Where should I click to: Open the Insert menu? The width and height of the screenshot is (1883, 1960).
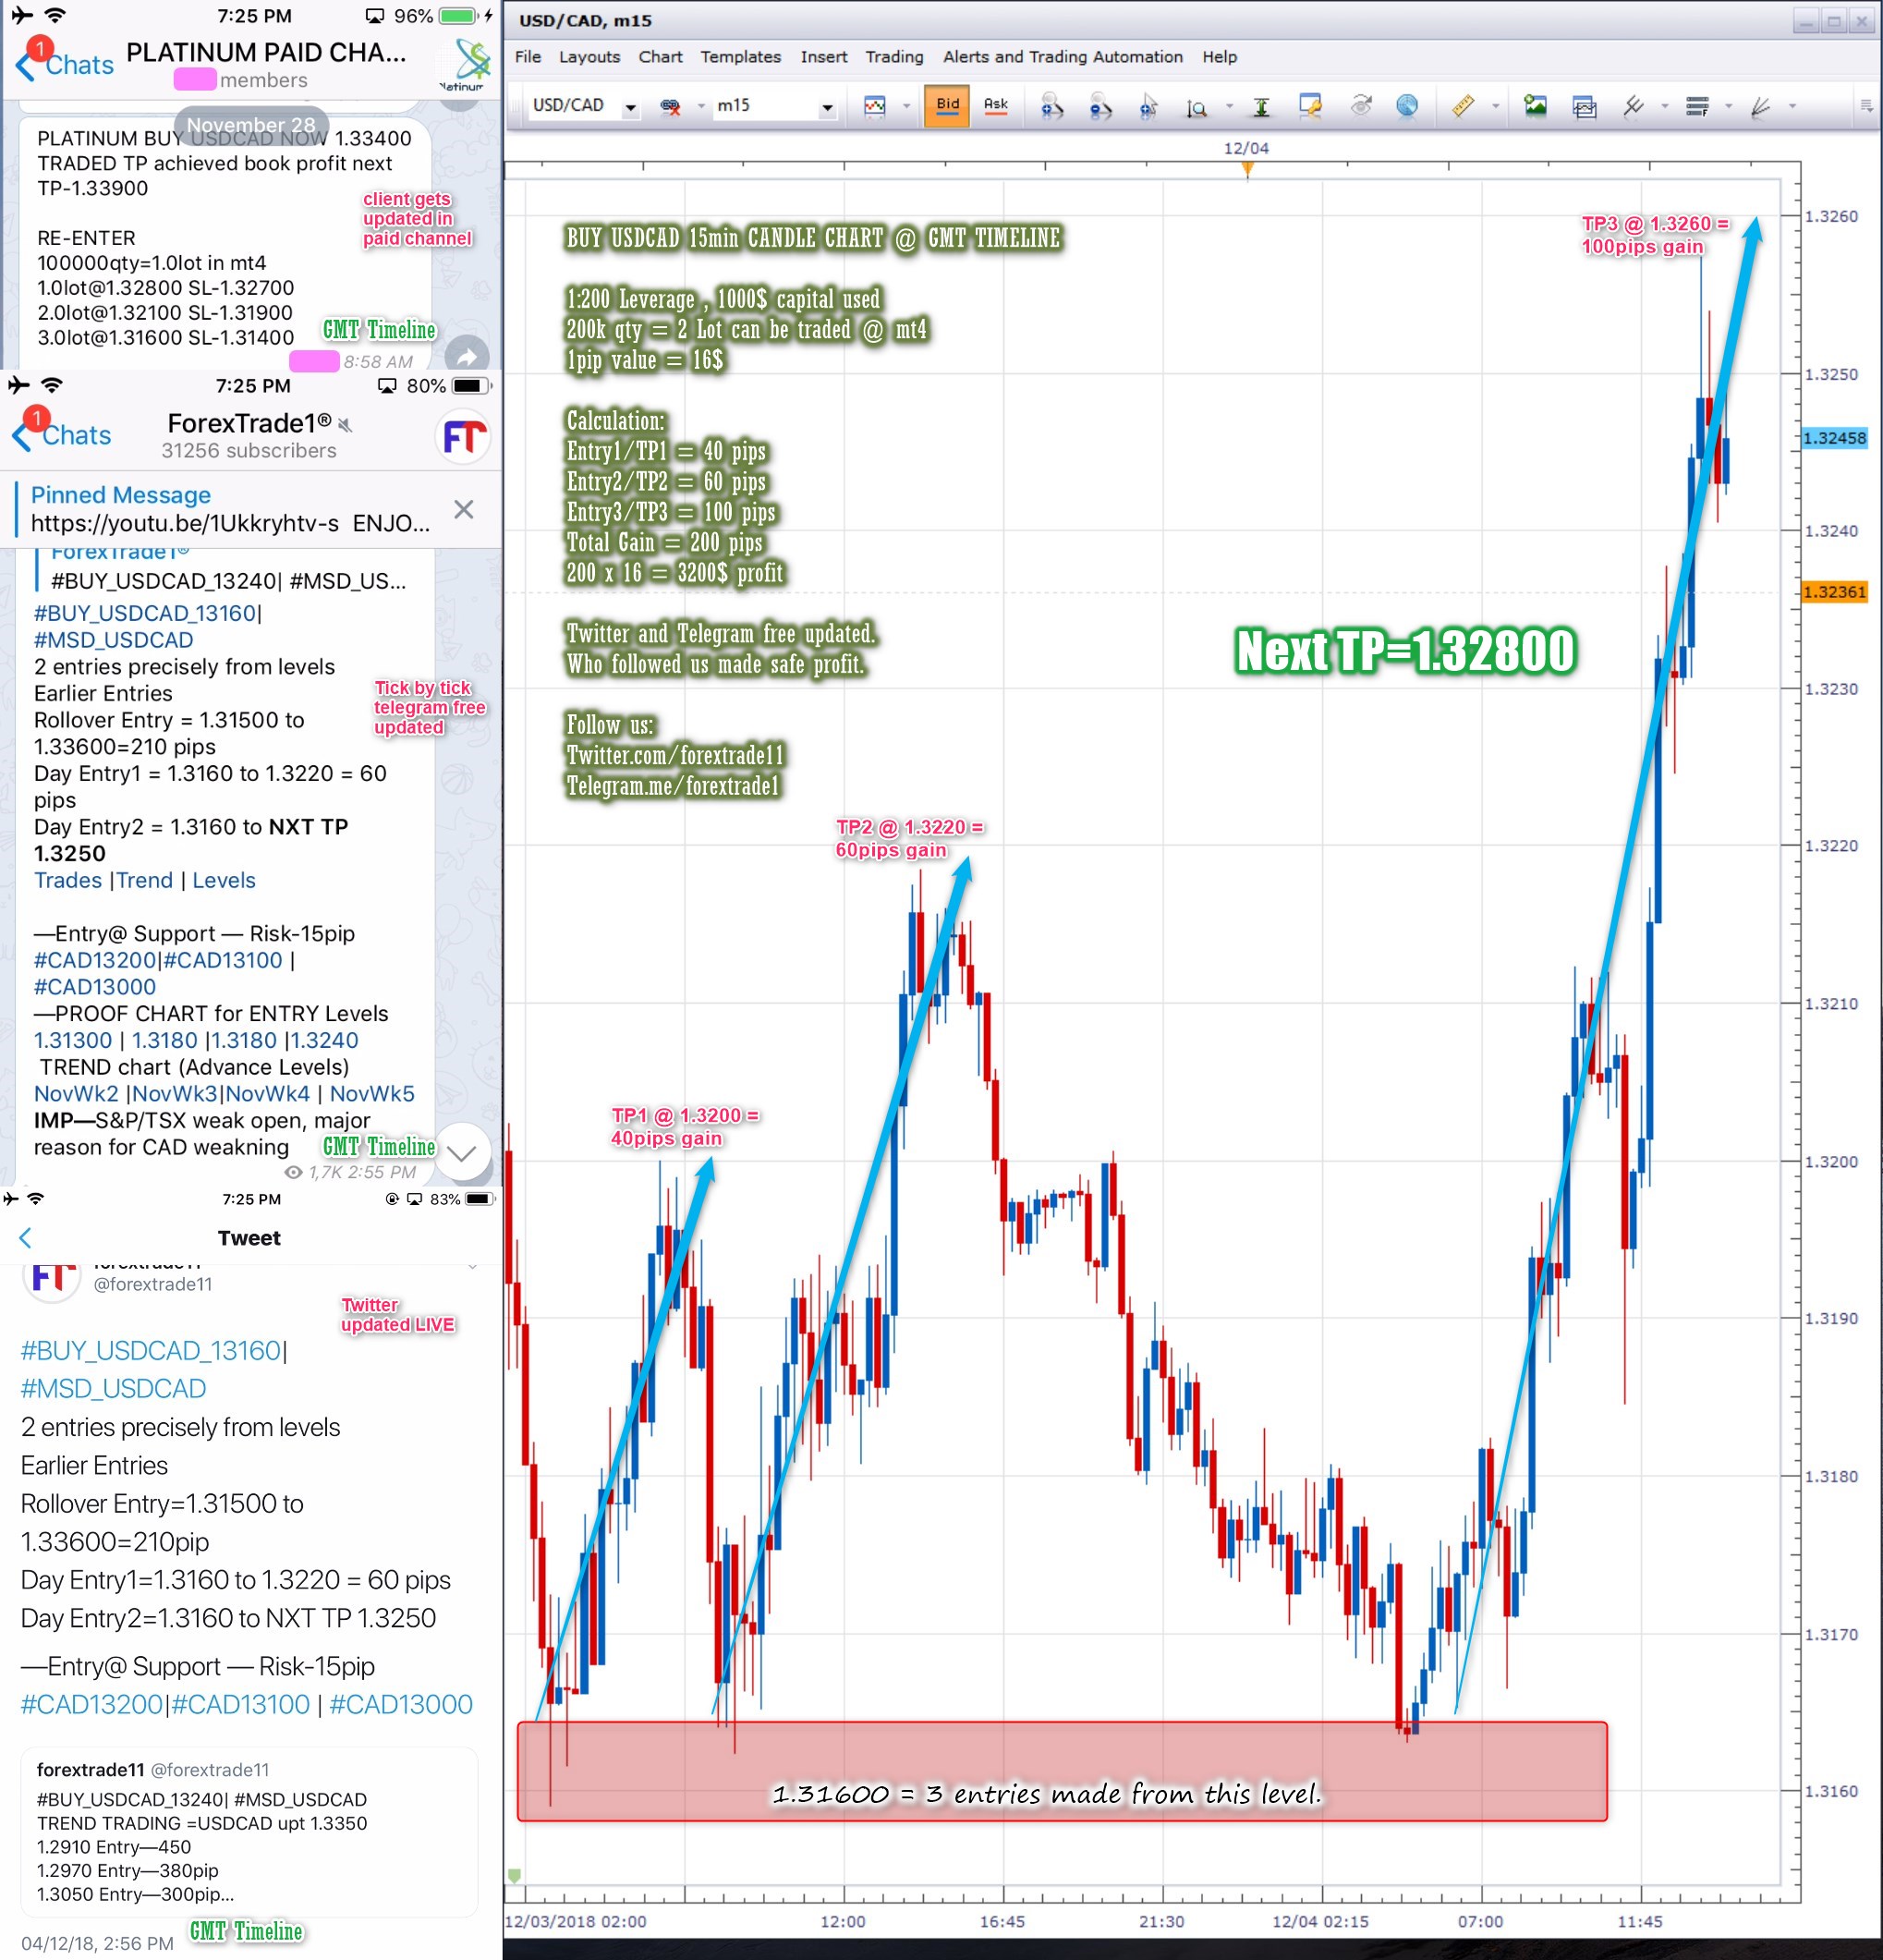pyautogui.click(x=823, y=57)
